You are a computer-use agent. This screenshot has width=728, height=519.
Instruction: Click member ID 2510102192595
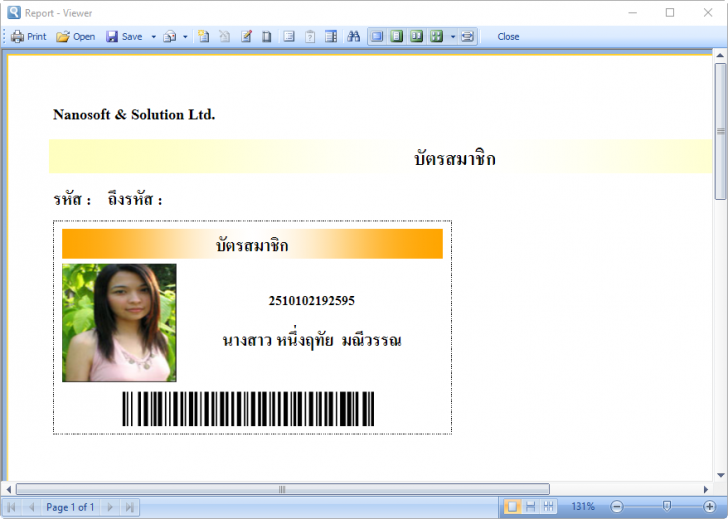click(312, 301)
